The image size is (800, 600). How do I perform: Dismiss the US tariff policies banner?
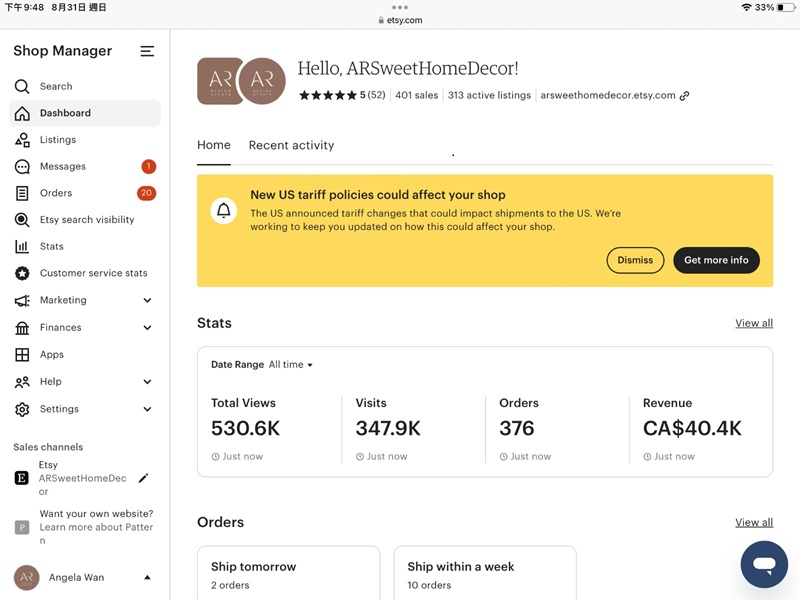[635, 260]
